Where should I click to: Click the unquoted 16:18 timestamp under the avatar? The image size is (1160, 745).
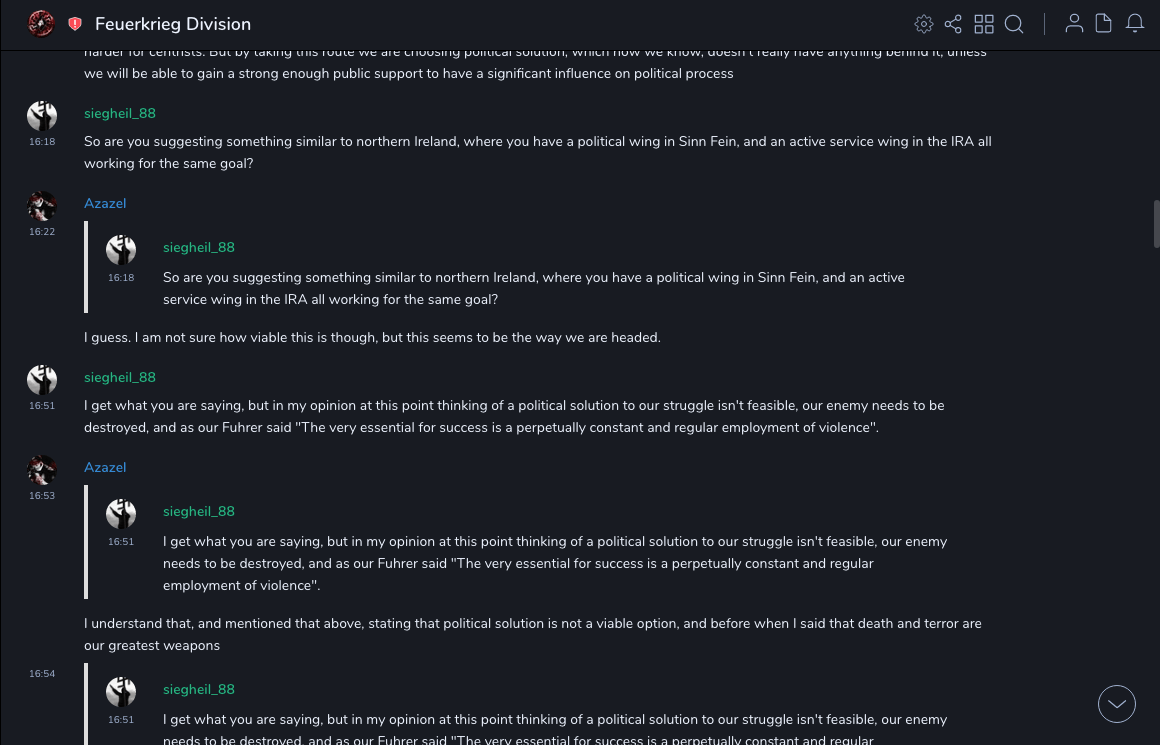(x=42, y=142)
